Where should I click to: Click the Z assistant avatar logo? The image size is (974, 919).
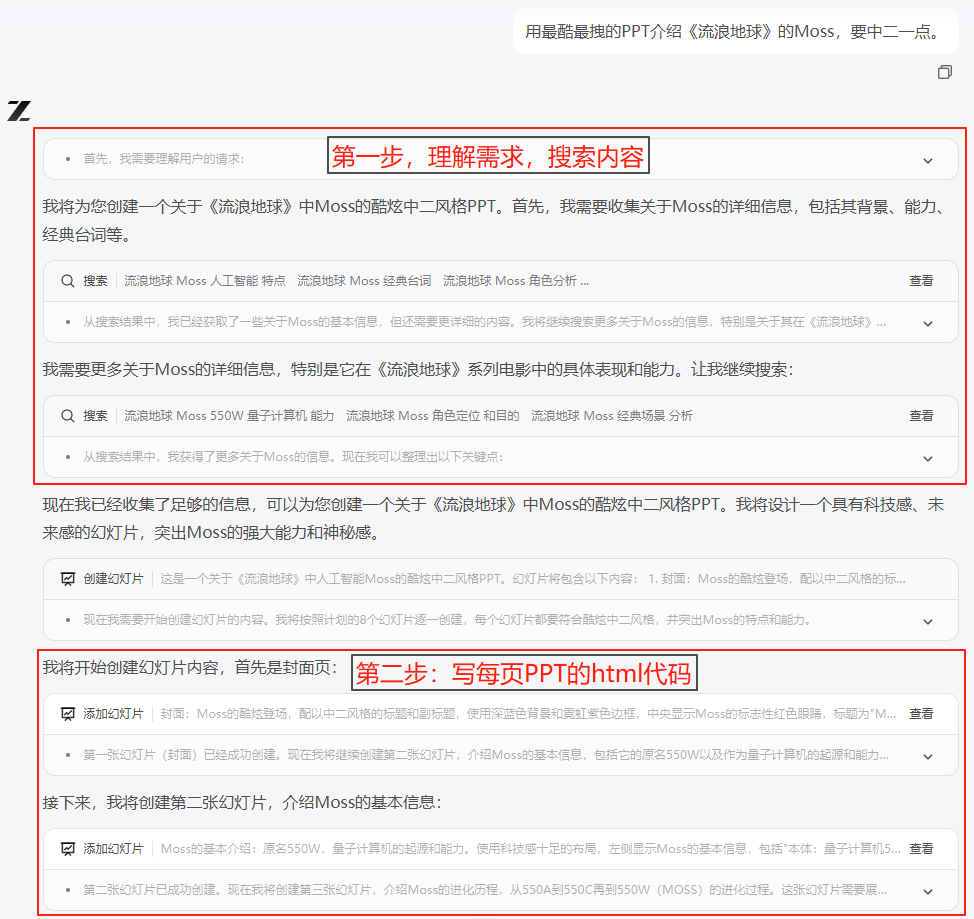[x=19, y=111]
